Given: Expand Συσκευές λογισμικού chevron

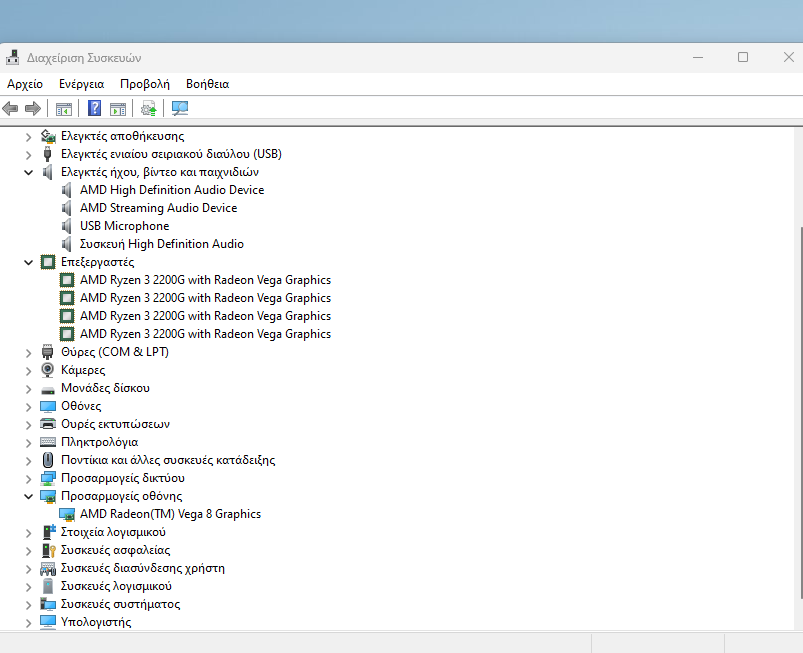Looking at the screenshot, I should (x=29, y=587).
